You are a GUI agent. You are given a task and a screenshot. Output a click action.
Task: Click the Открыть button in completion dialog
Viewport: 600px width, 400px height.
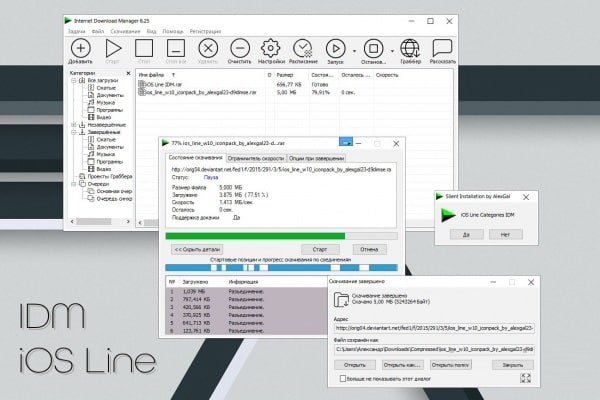pyautogui.click(x=354, y=365)
